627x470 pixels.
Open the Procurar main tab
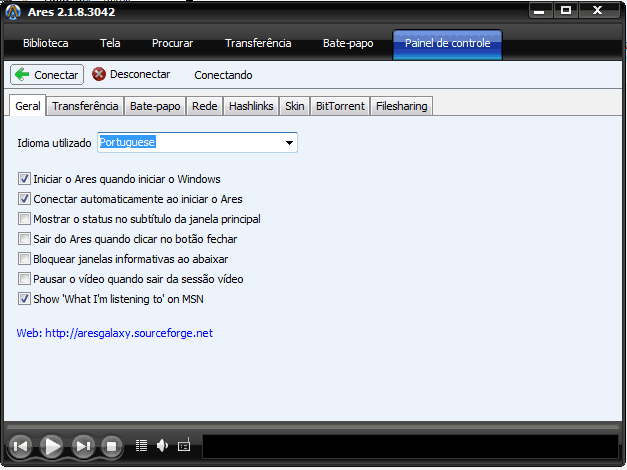tap(172, 43)
